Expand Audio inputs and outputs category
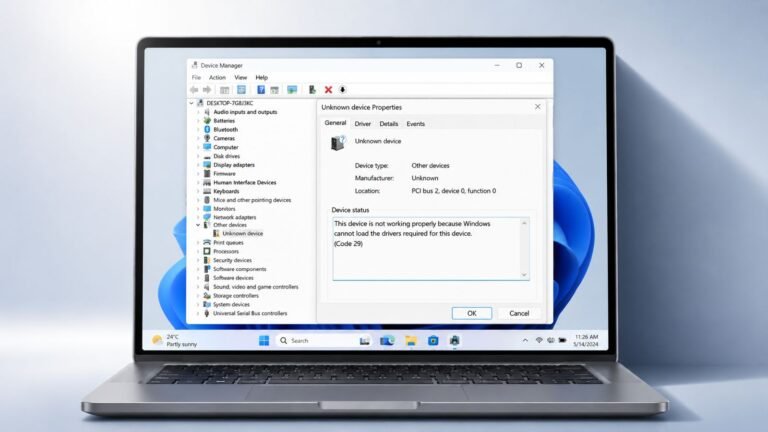 (198, 112)
